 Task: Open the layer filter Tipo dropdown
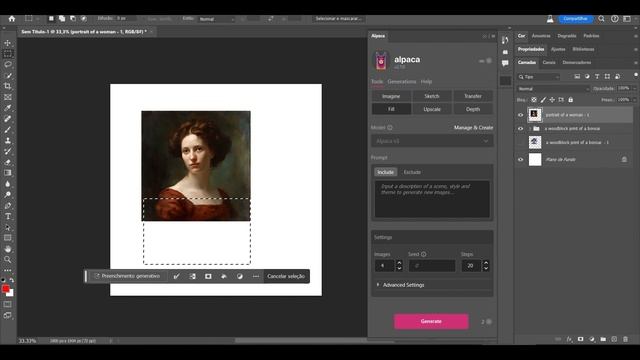[x=538, y=77]
